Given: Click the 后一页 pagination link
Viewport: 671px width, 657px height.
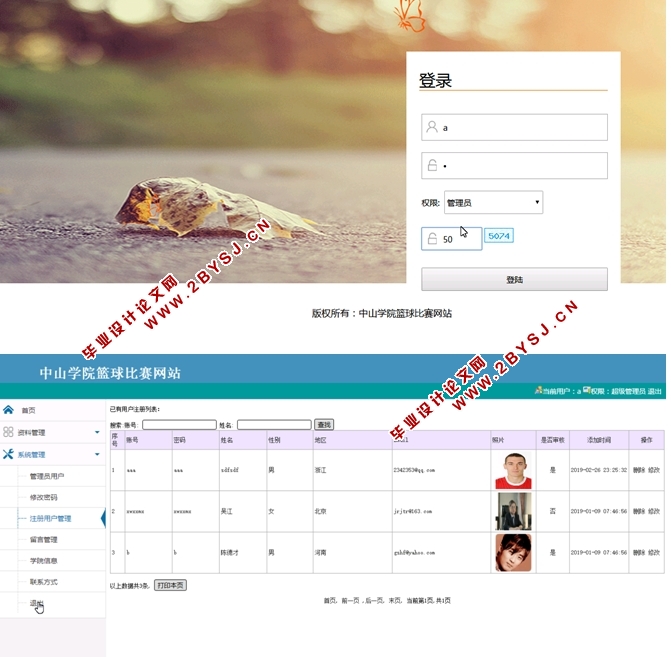Looking at the screenshot, I should click(x=375, y=601).
